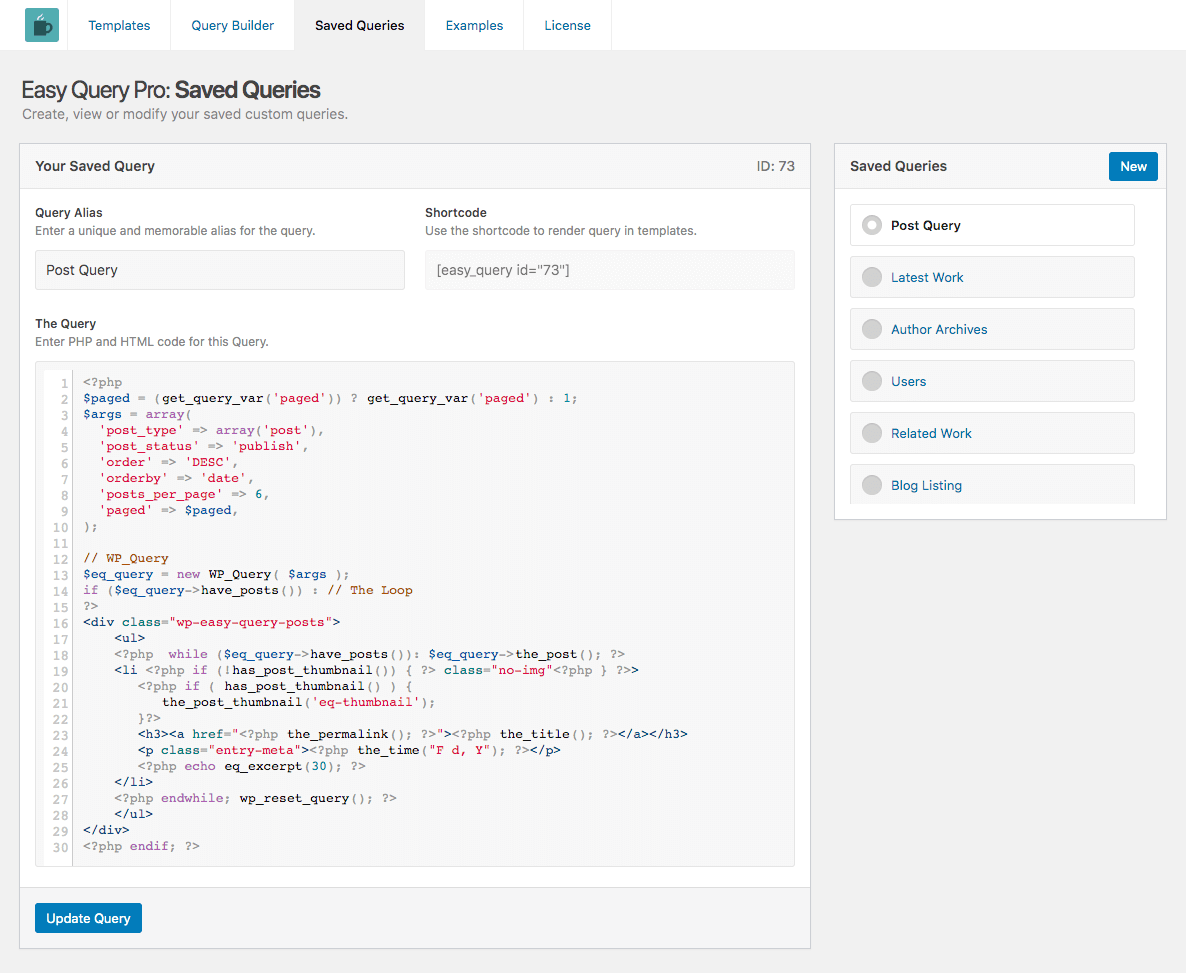1186x973 pixels.
Task: Open the Author Archives saved query link
Action: pyautogui.click(x=939, y=329)
